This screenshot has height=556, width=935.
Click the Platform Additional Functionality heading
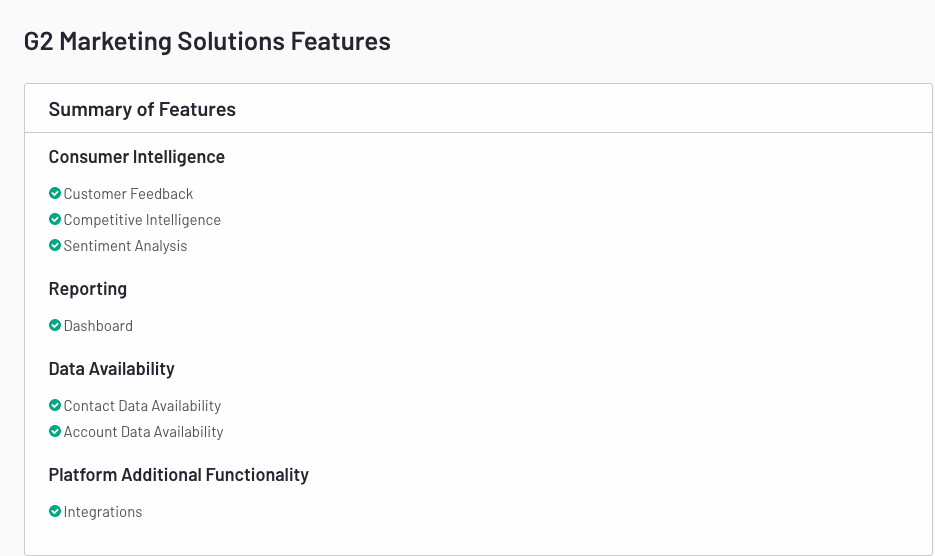click(x=178, y=475)
